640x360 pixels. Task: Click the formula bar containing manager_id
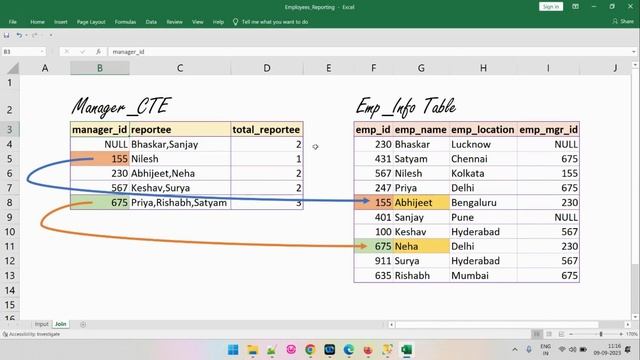point(369,52)
